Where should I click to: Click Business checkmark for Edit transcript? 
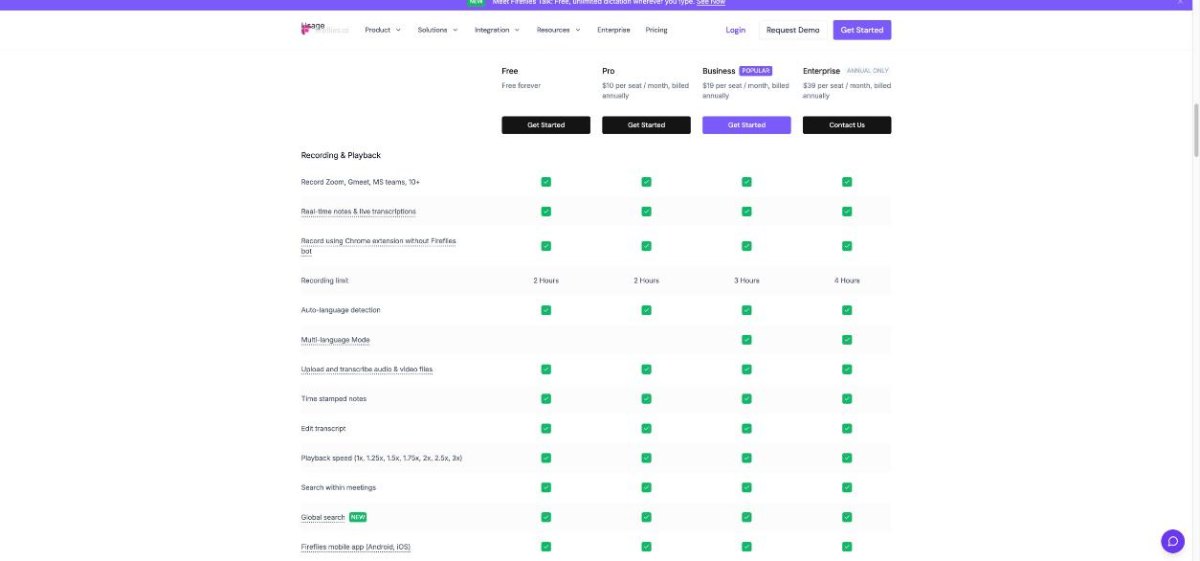point(747,428)
